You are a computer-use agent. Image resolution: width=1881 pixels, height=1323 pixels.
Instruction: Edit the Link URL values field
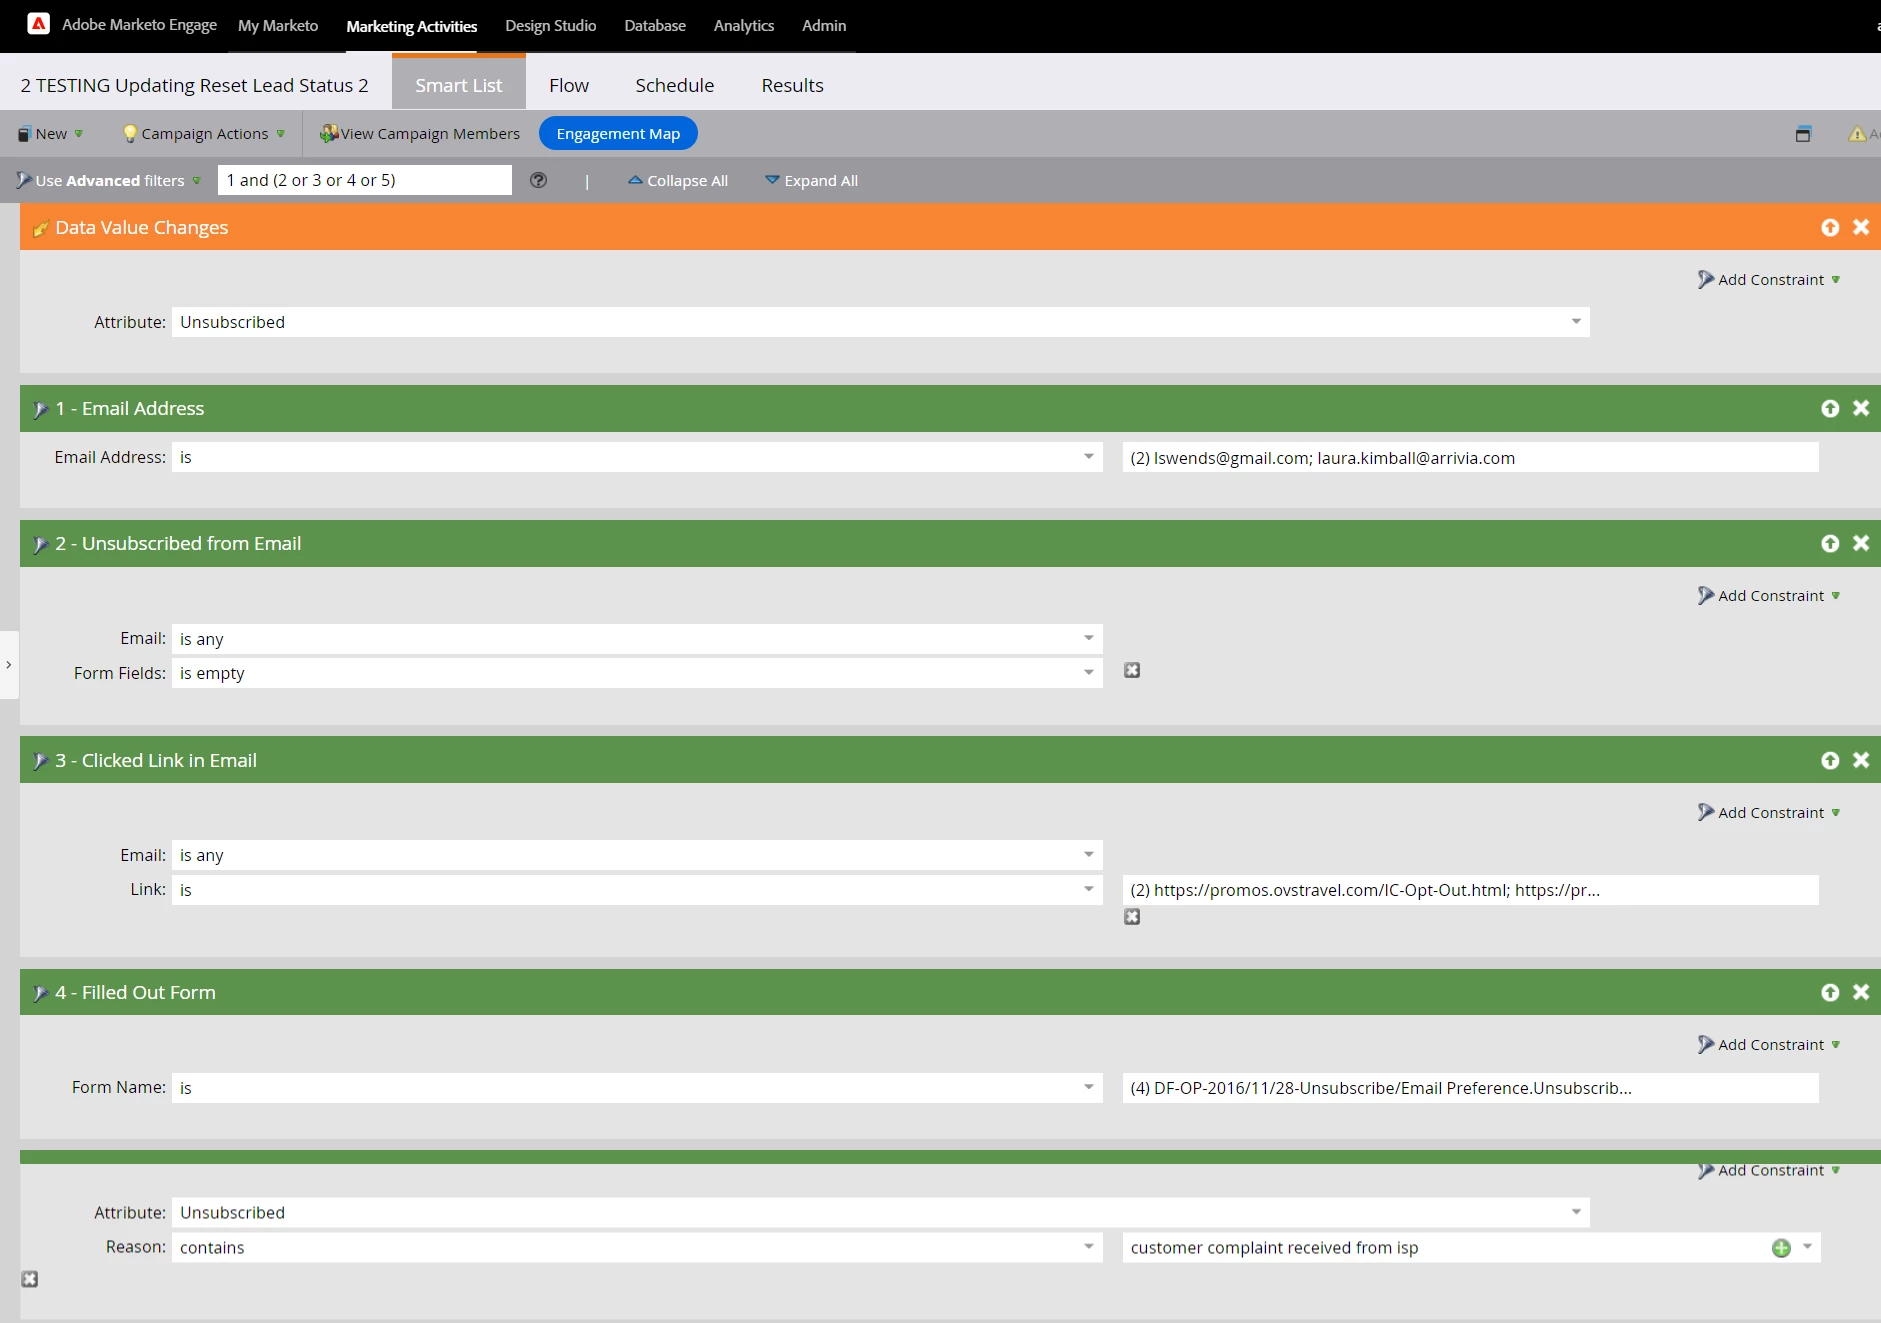(1470, 890)
